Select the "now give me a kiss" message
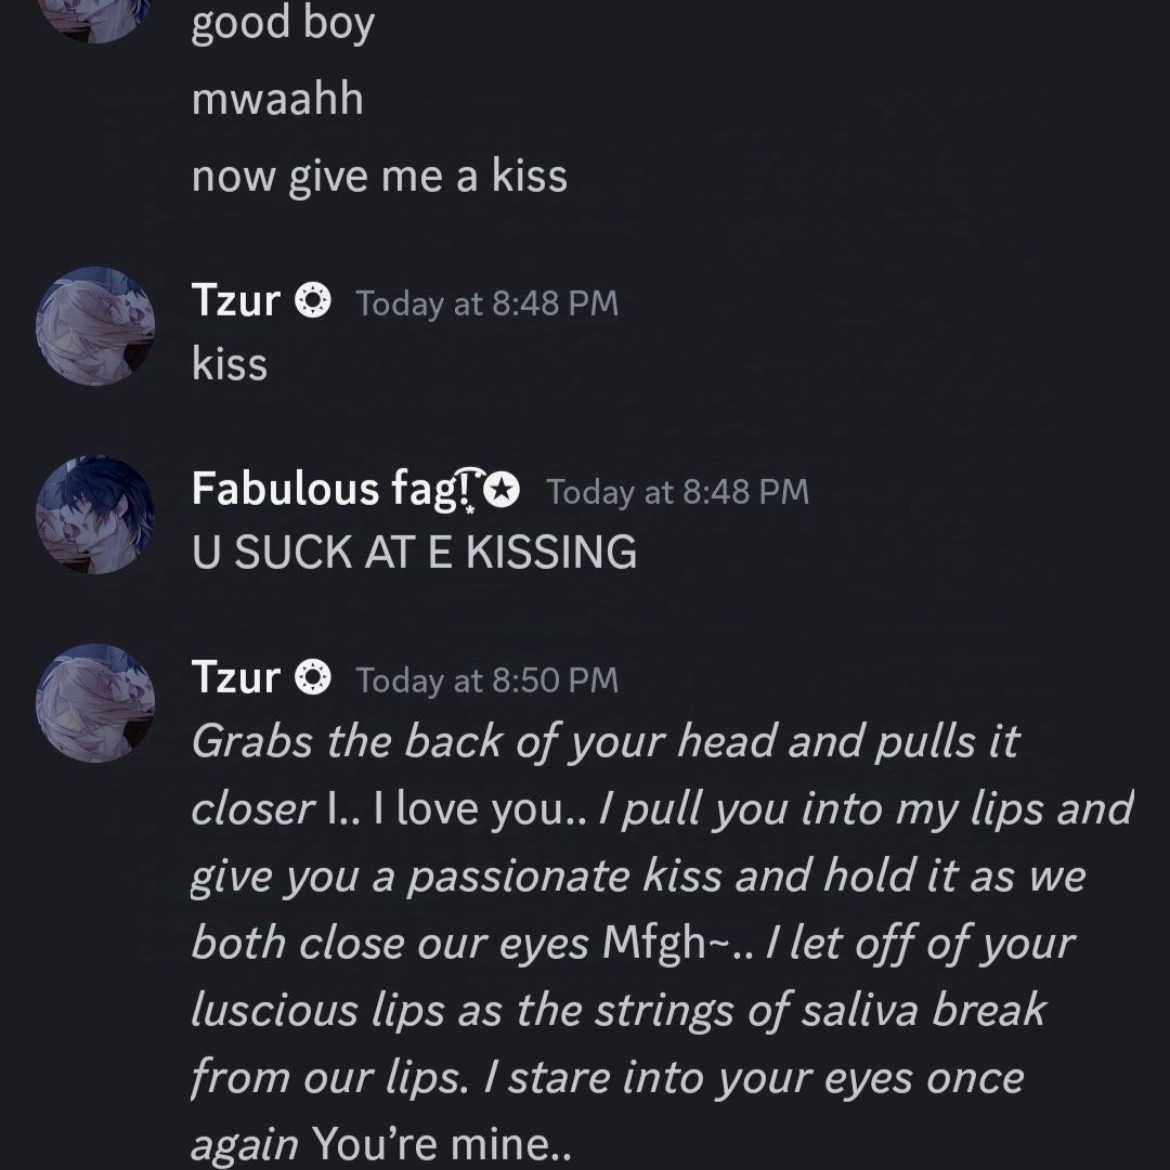The image size is (1170, 1170). 380,176
